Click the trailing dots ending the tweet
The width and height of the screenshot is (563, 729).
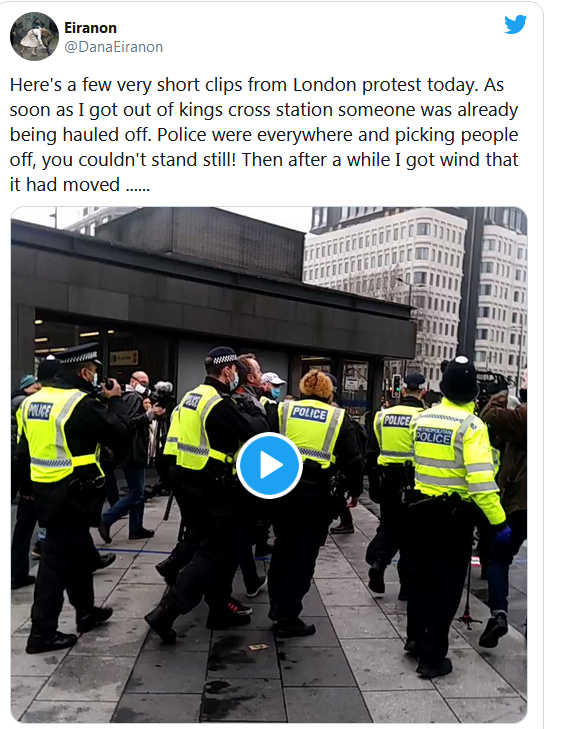click(x=138, y=185)
